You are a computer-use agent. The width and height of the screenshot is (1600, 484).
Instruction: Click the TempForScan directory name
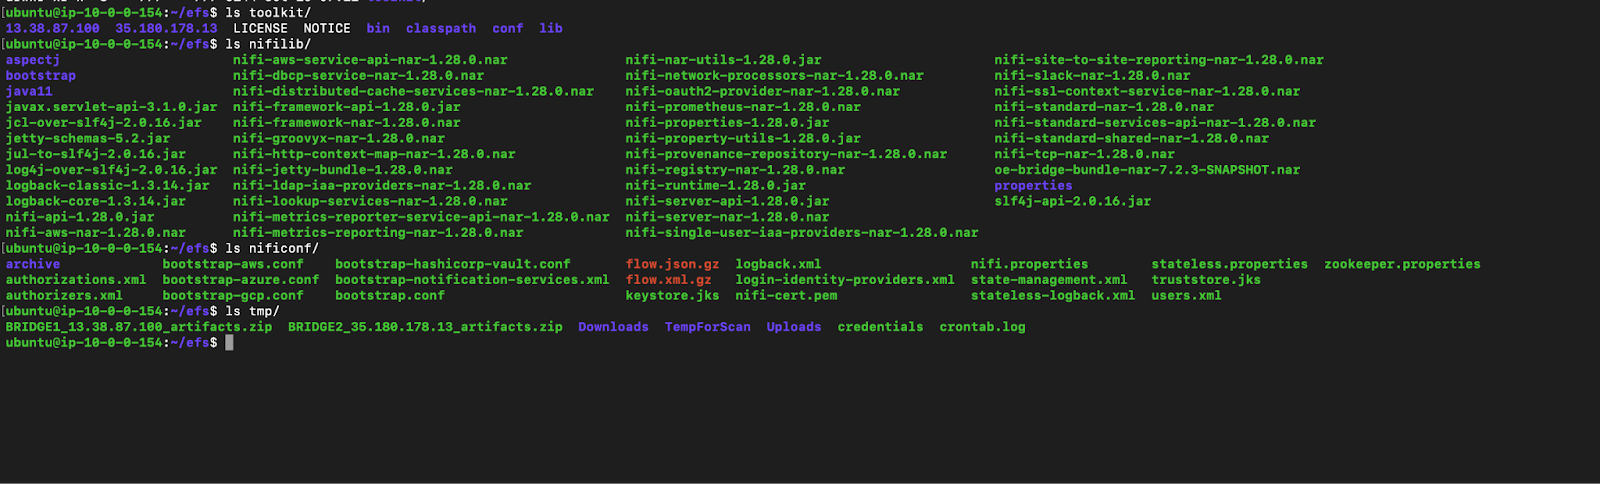tap(707, 327)
